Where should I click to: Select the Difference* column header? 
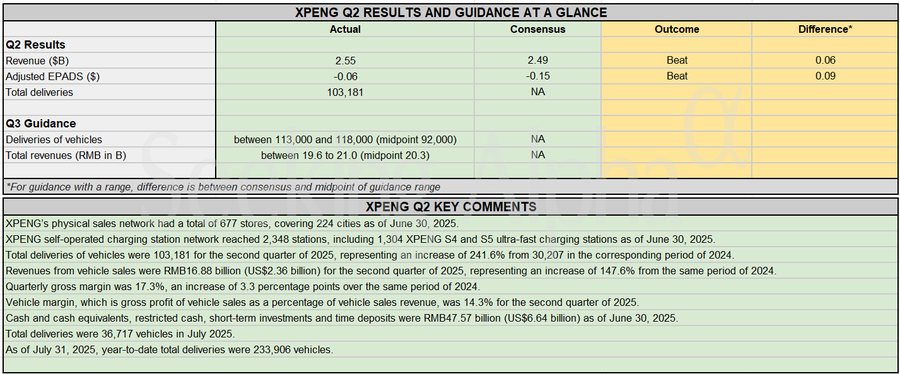pyautogui.click(x=825, y=29)
